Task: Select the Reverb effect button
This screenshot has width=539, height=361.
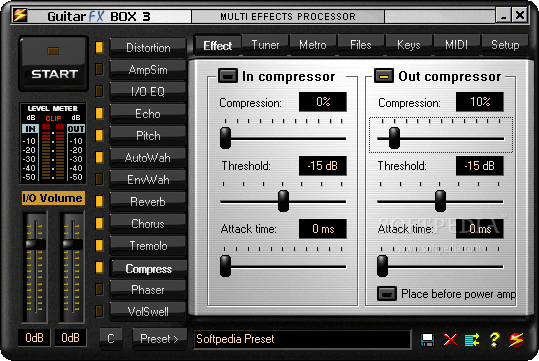Action: (148, 201)
